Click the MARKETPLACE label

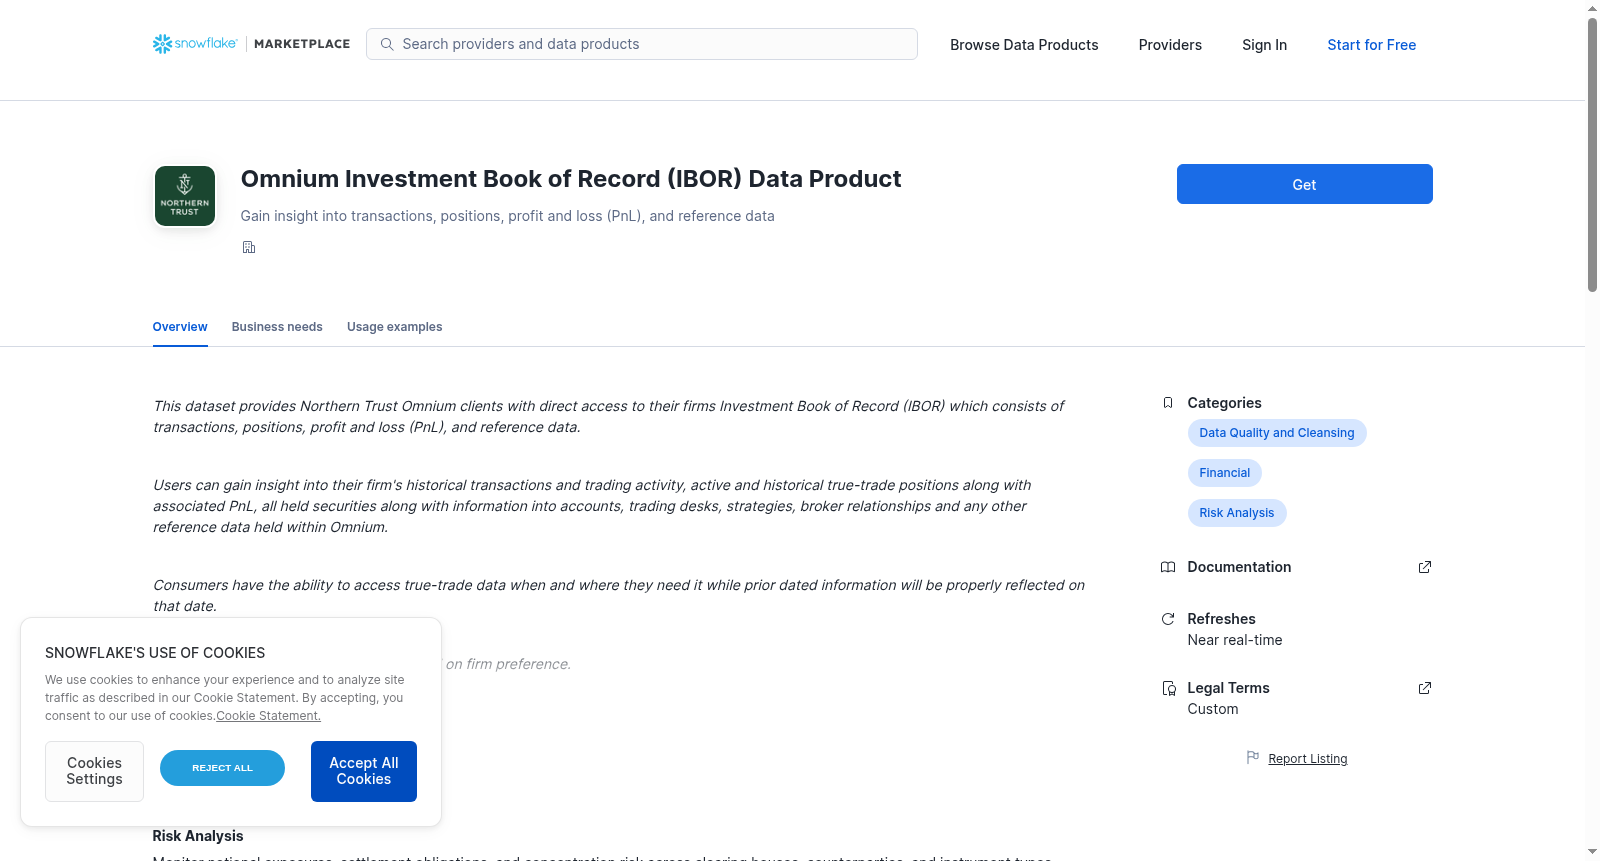[x=302, y=44]
